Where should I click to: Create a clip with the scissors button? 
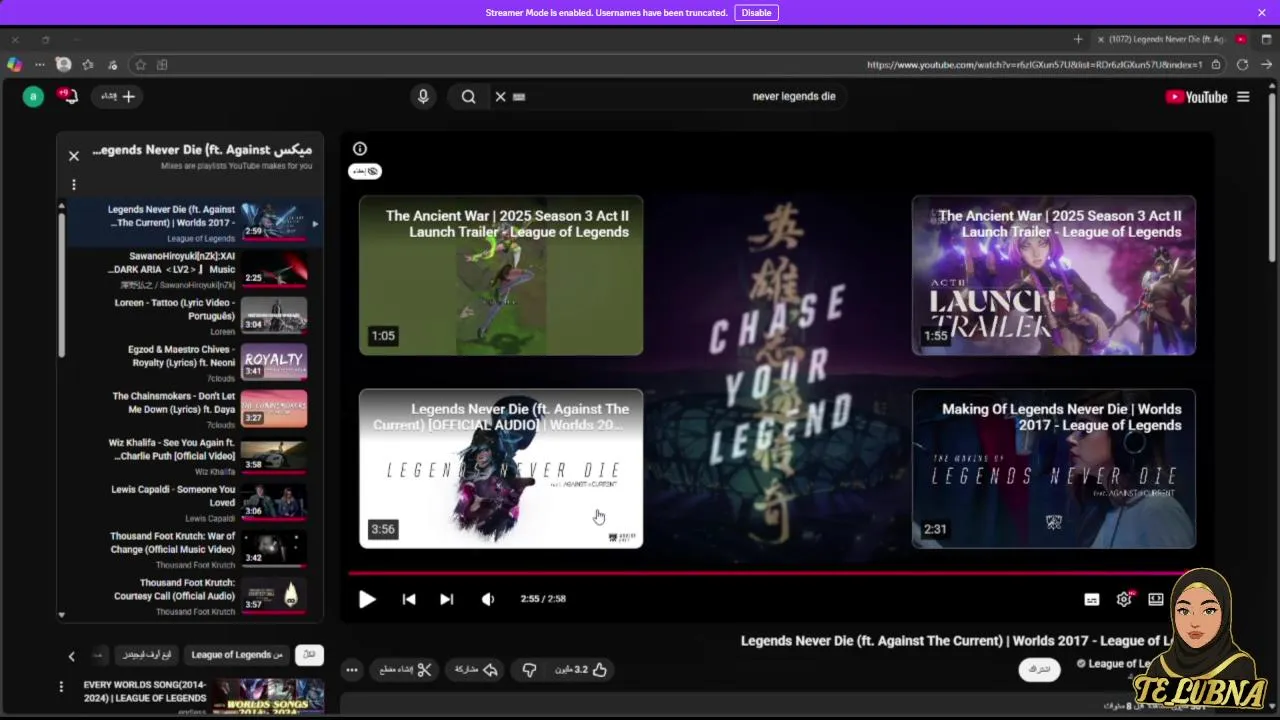tap(405, 670)
